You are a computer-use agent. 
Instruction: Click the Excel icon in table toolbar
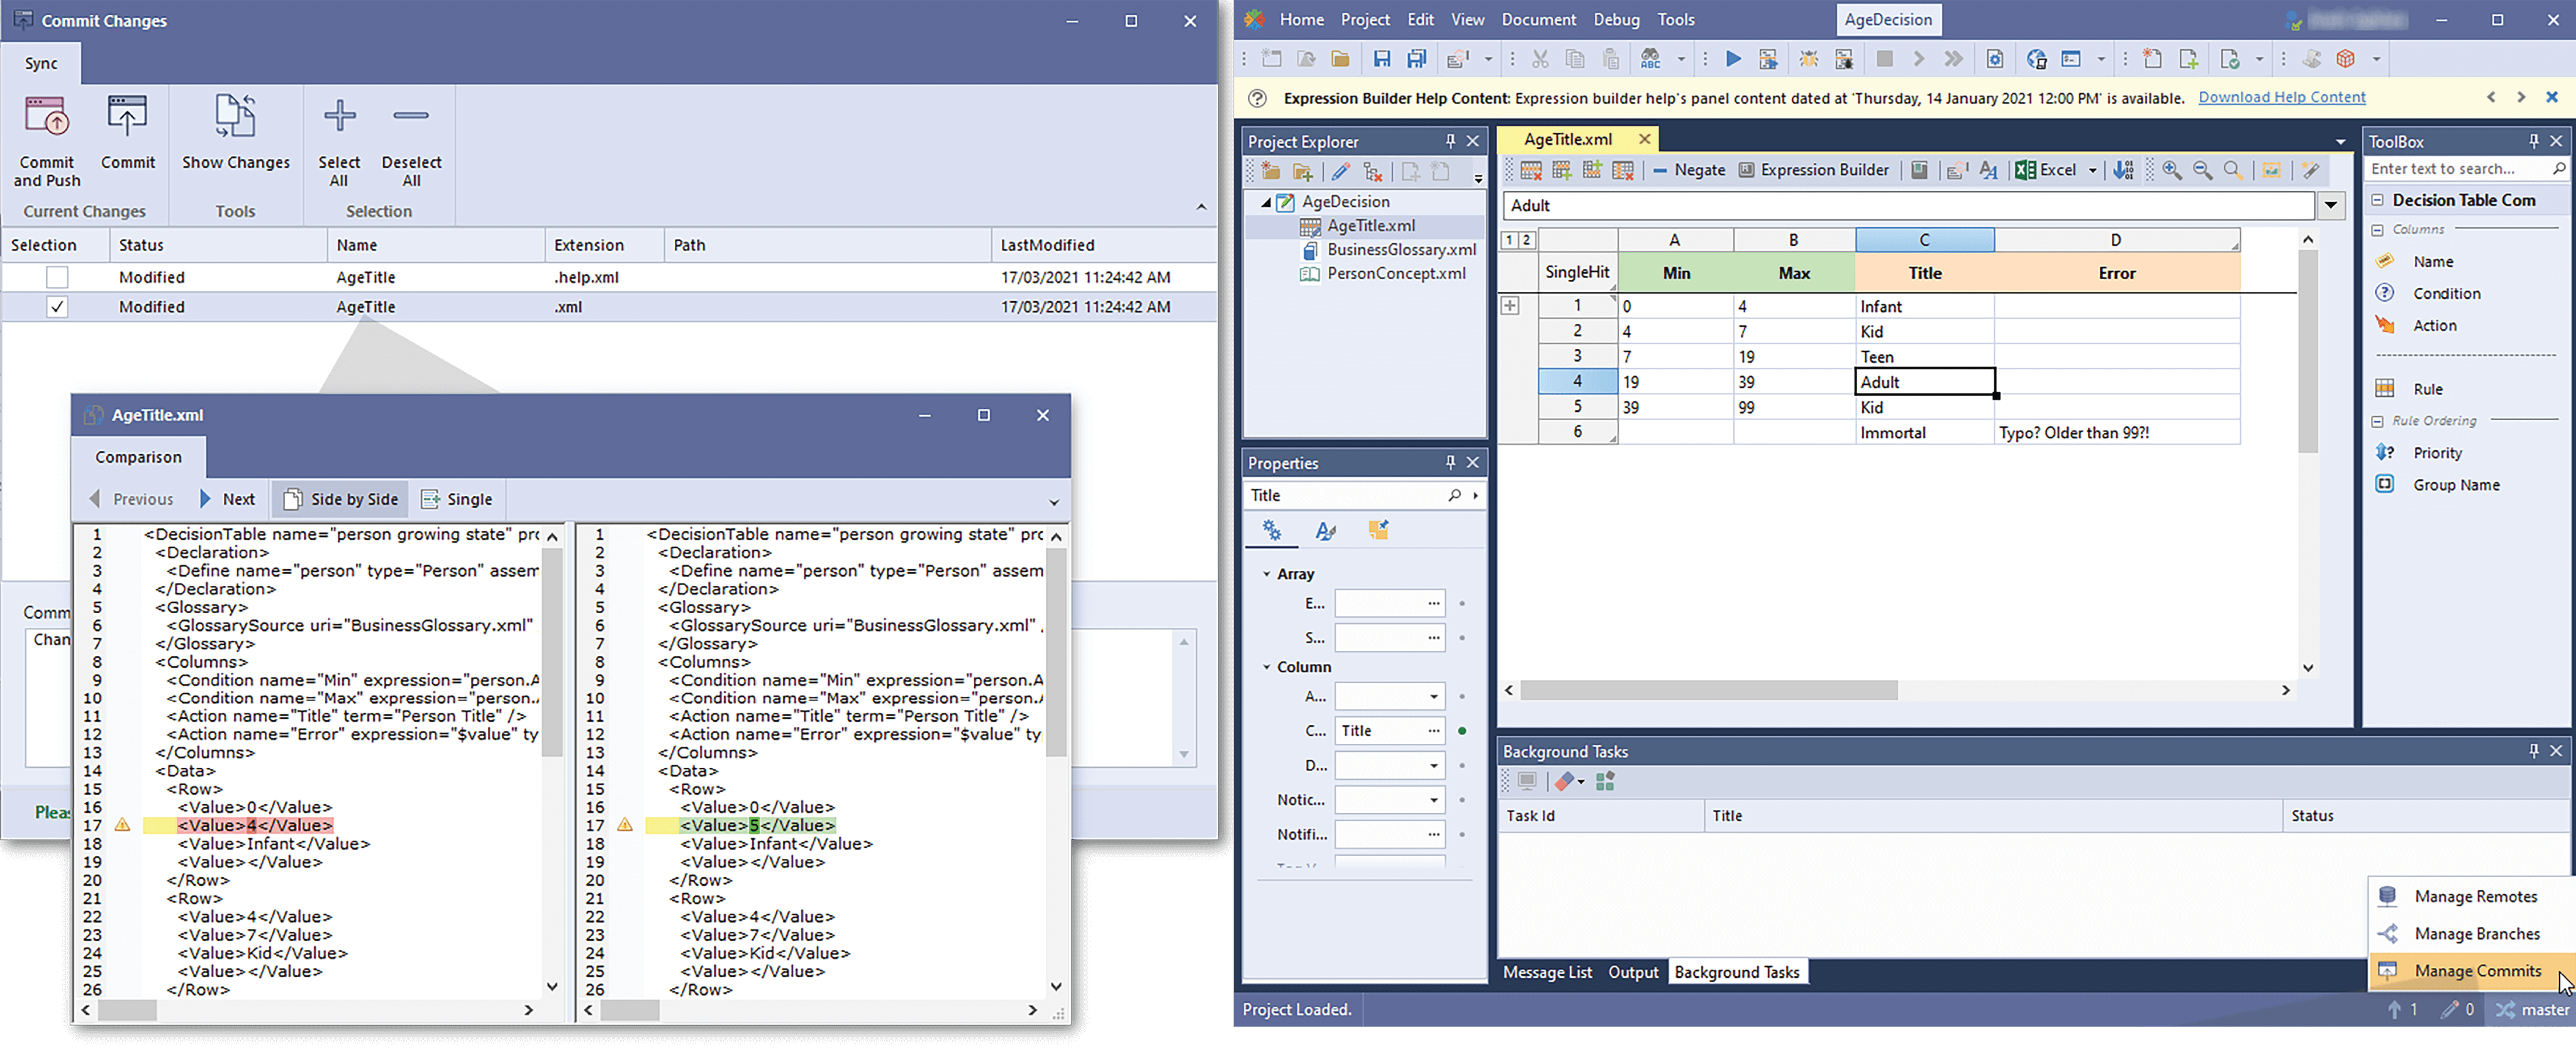click(2025, 170)
